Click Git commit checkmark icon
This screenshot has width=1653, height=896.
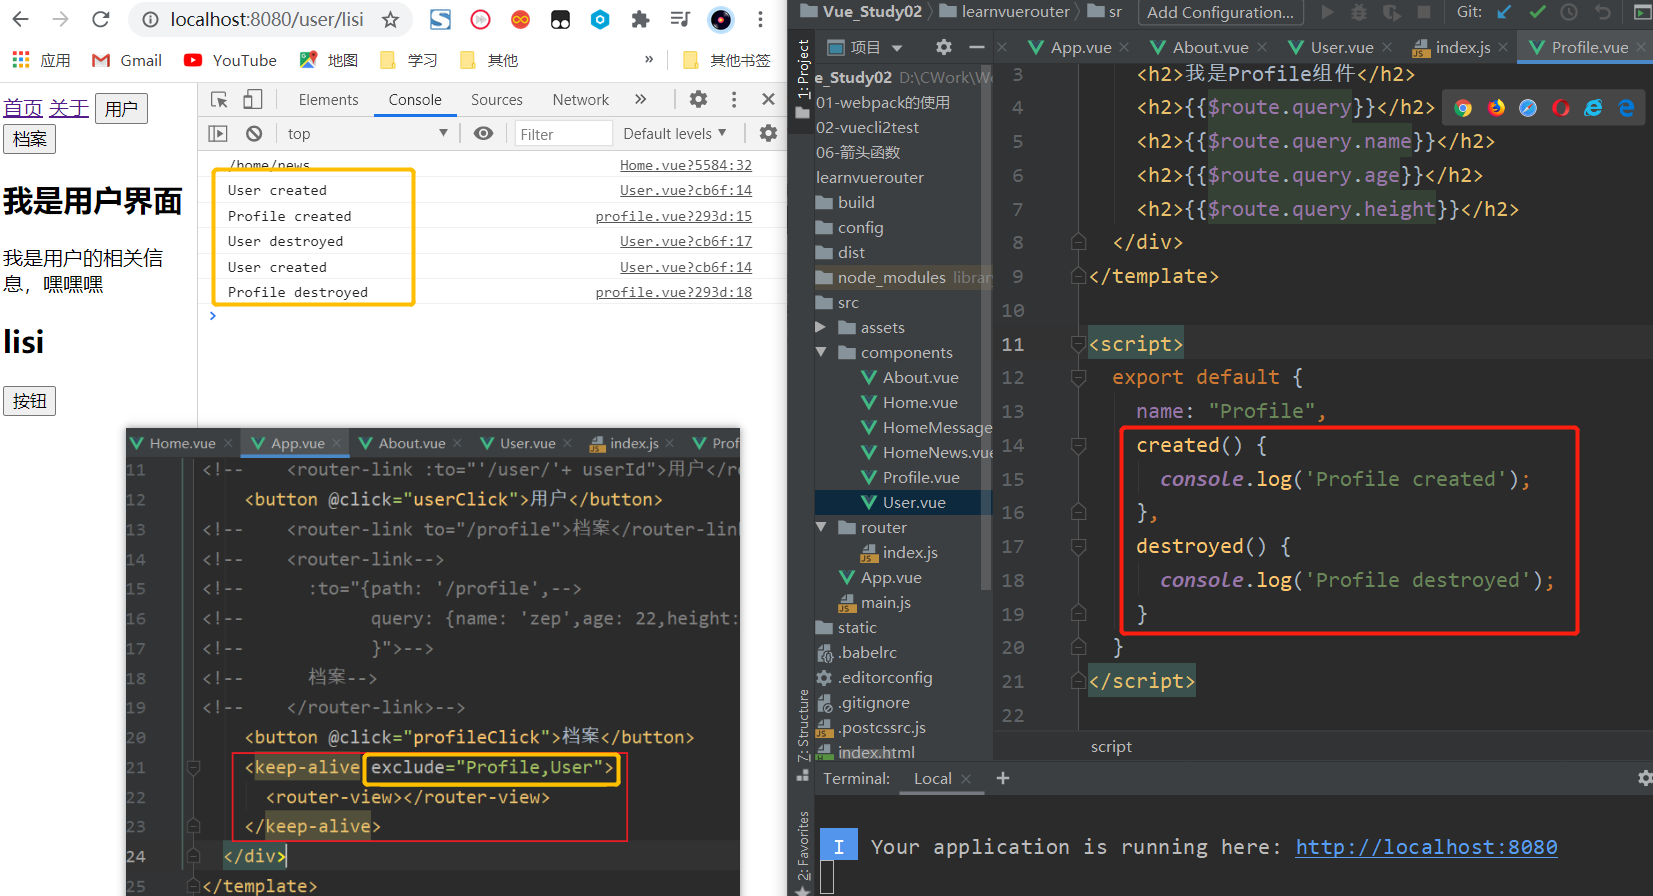1537,12
